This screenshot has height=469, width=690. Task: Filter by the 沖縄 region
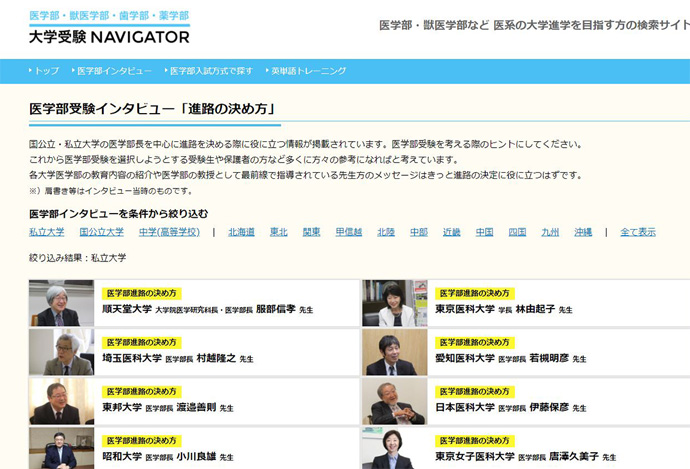[583, 232]
